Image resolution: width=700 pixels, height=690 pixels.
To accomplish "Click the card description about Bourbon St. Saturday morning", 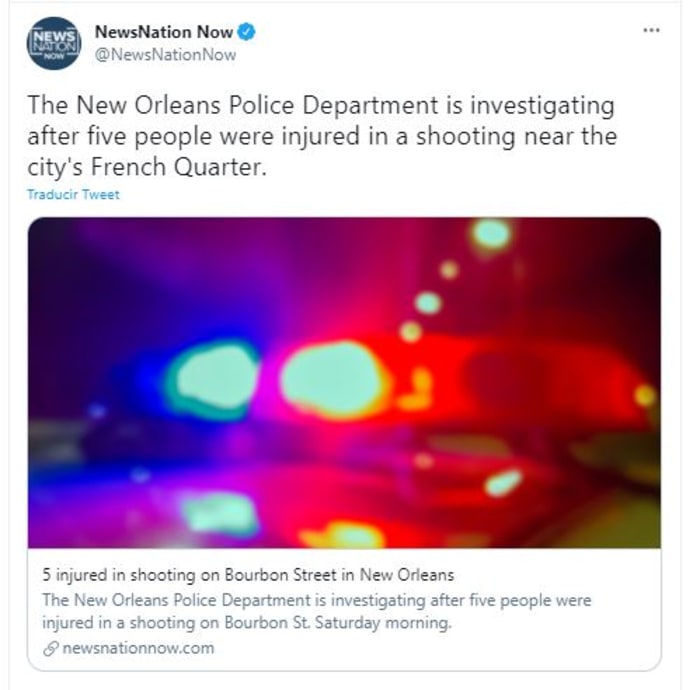I will point(317,611).
